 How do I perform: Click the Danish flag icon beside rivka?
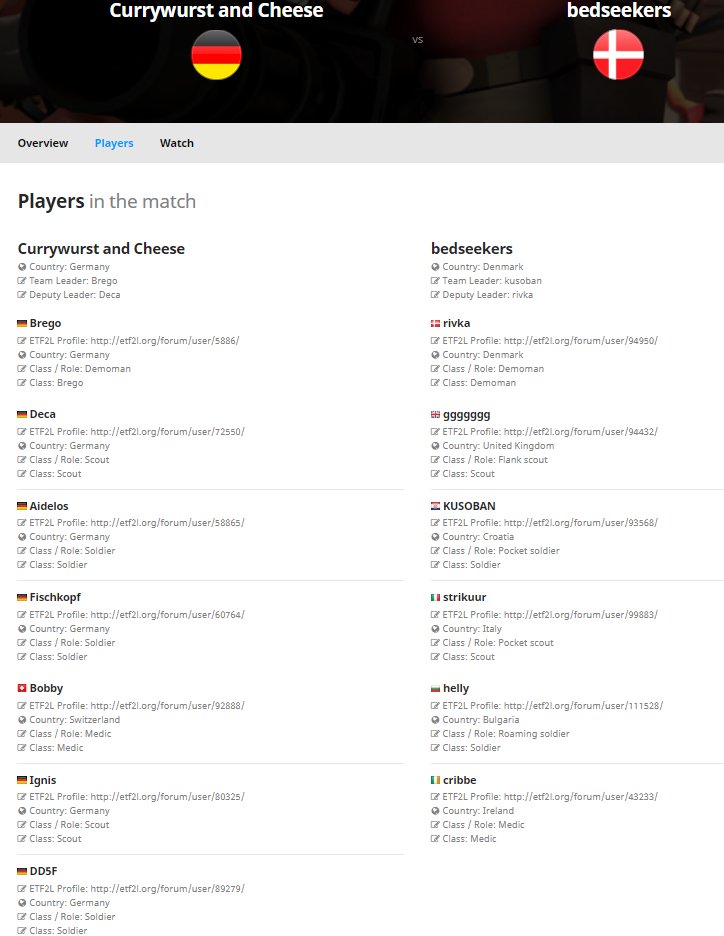tap(436, 324)
